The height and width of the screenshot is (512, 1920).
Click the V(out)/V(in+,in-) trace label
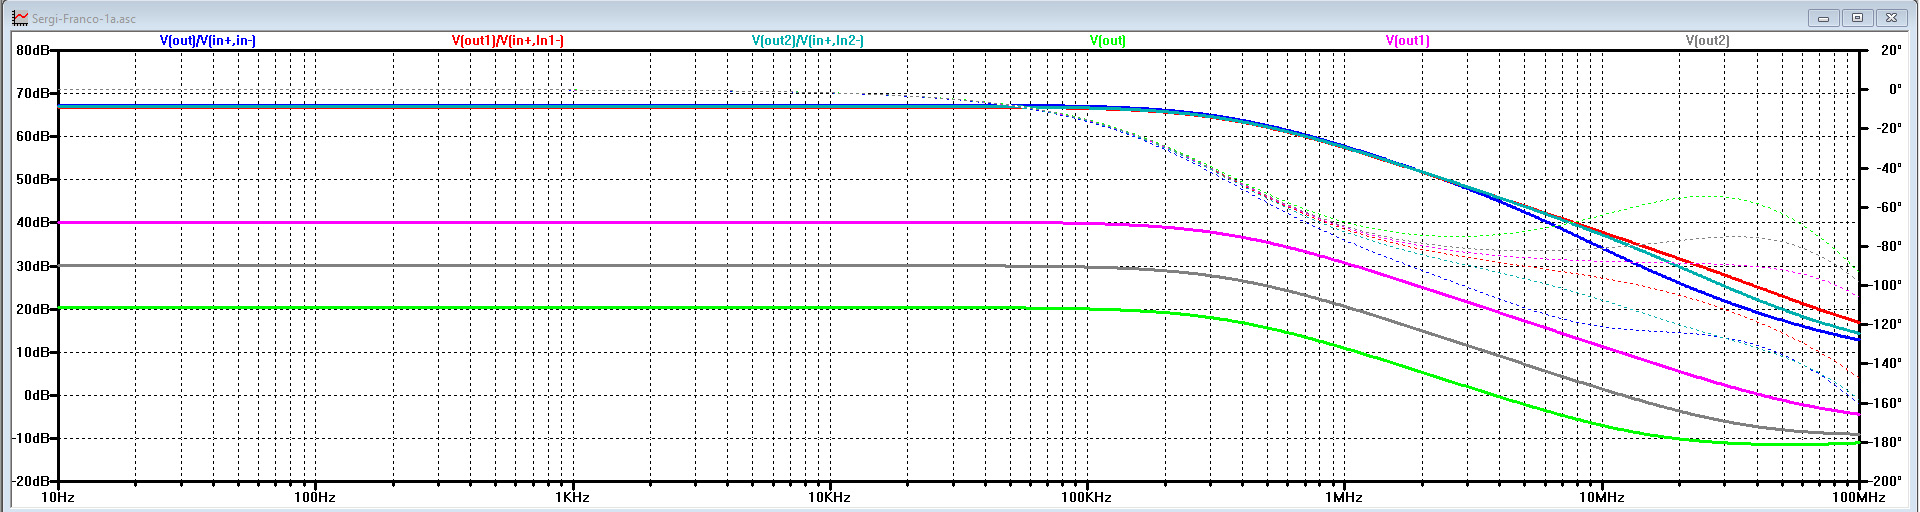click(208, 41)
